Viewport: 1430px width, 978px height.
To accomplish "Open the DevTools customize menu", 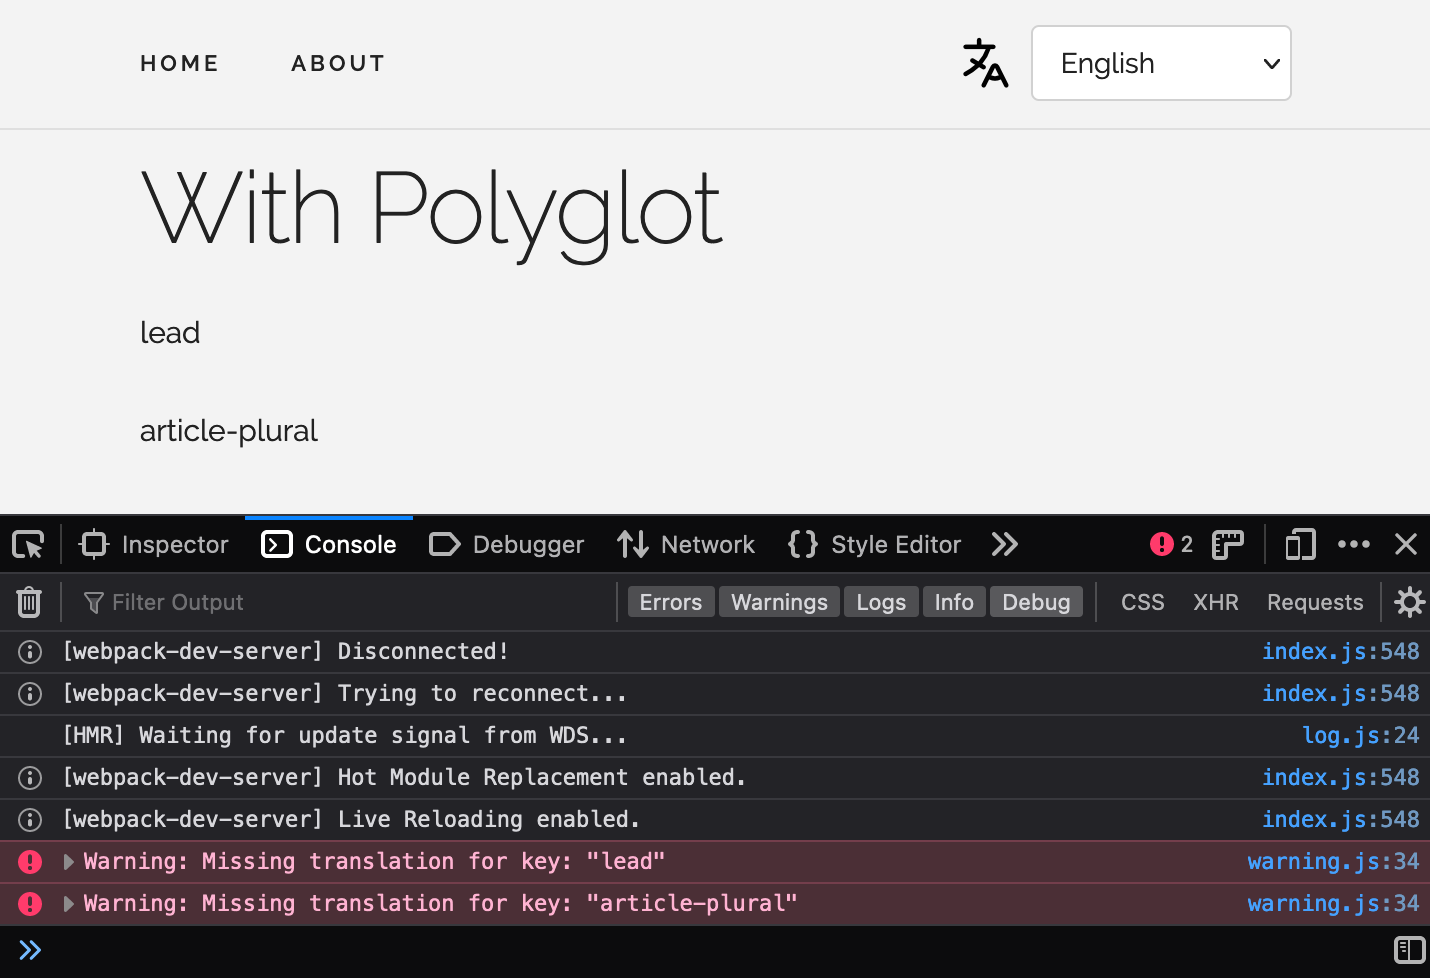I will pos(1354,544).
